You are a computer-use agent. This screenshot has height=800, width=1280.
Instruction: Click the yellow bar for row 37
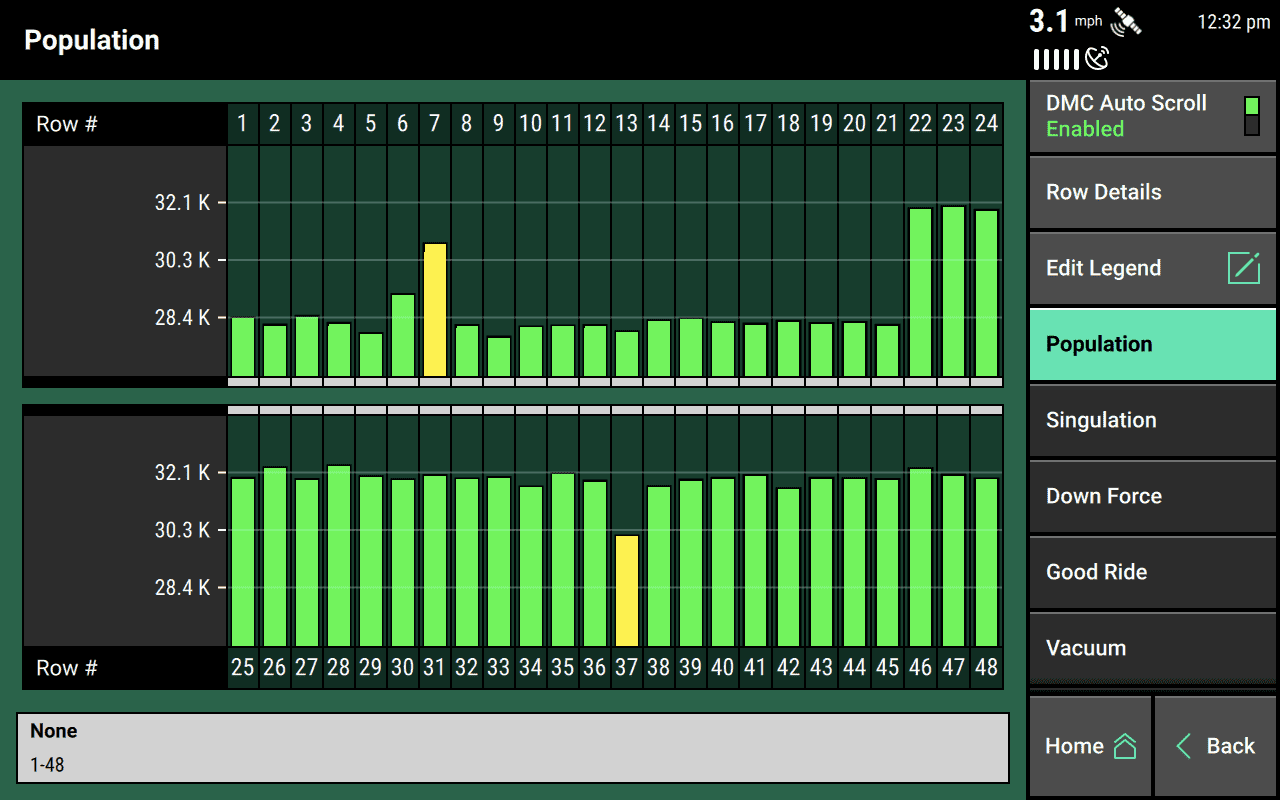point(627,590)
